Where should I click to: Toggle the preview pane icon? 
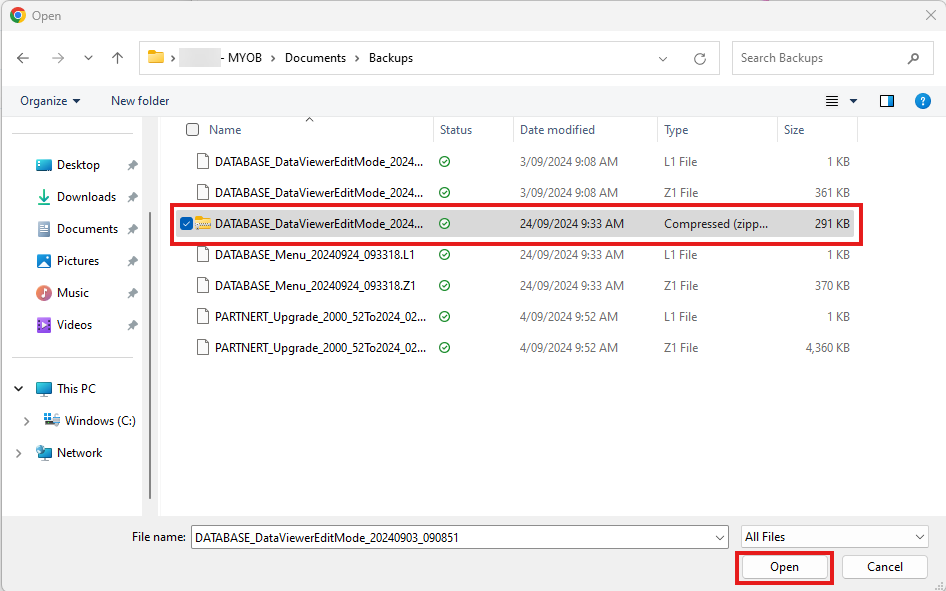(x=886, y=101)
